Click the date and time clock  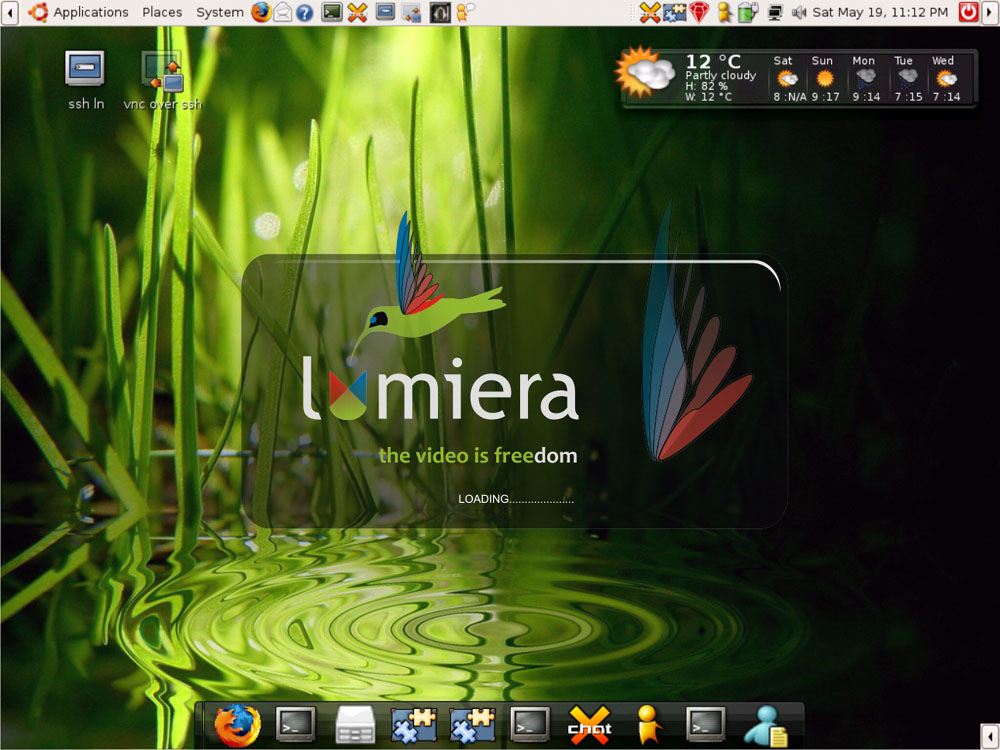(x=880, y=12)
